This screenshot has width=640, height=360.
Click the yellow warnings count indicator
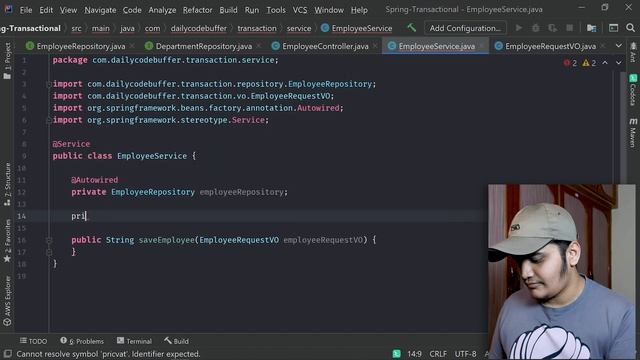point(589,63)
